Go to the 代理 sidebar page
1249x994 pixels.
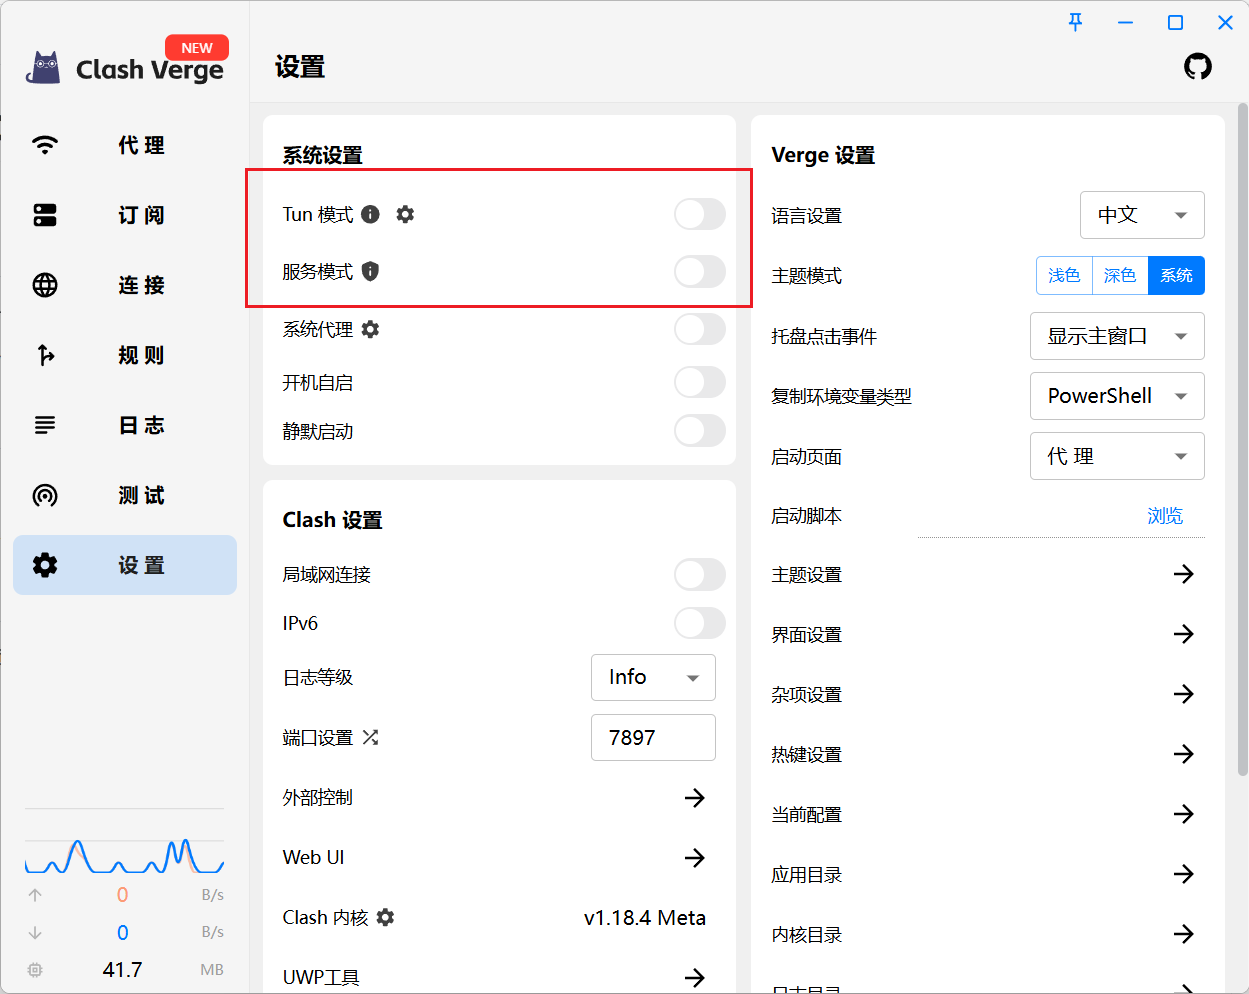[x=125, y=145]
